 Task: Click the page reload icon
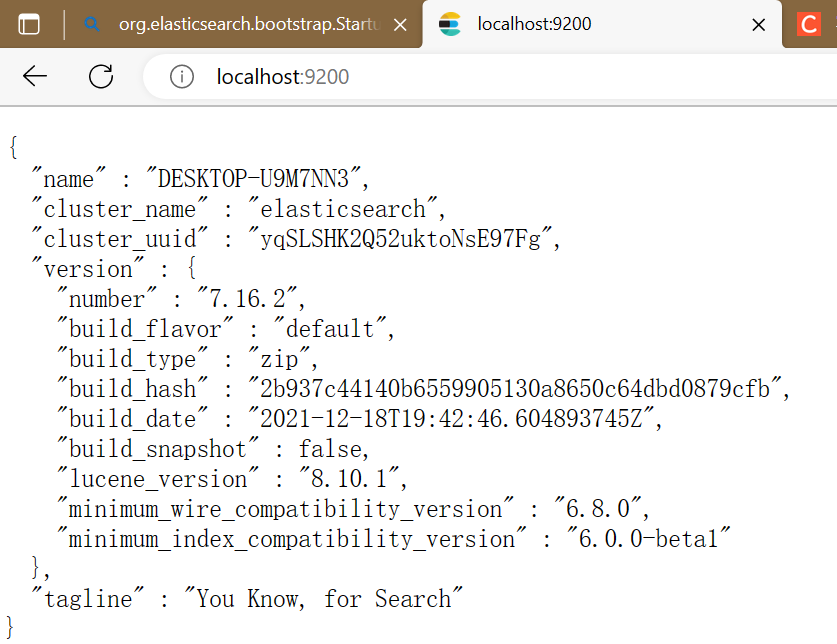click(100, 76)
